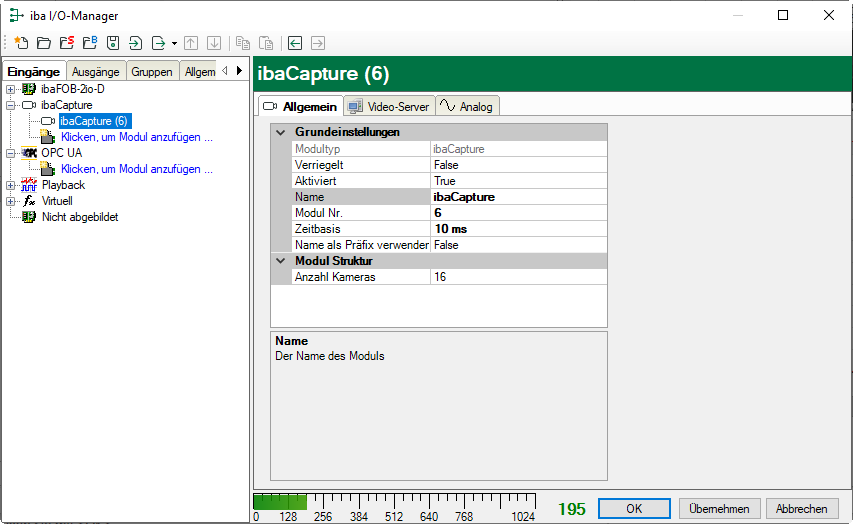Click the folder icon with blue B
The height and width of the screenshot is (524, 853).
tap(90, 43)
